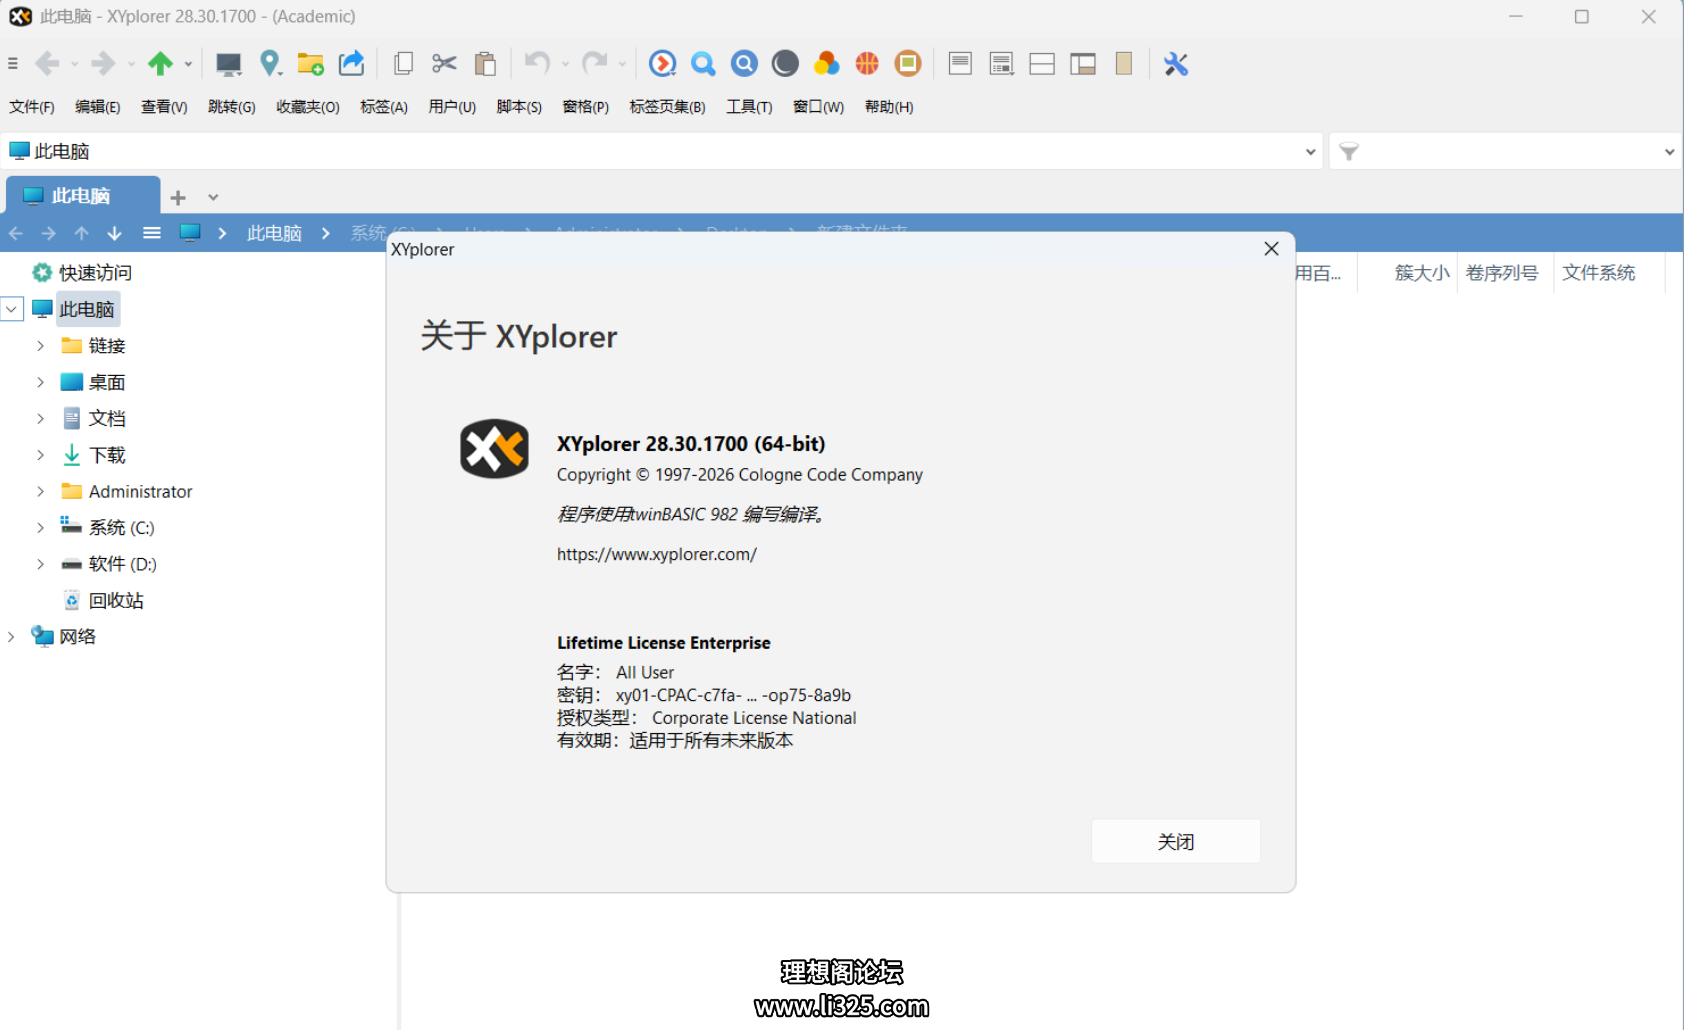Click the Copy toolbar icon
This screenshot has height=1030, width=1686.
(404, 64)
